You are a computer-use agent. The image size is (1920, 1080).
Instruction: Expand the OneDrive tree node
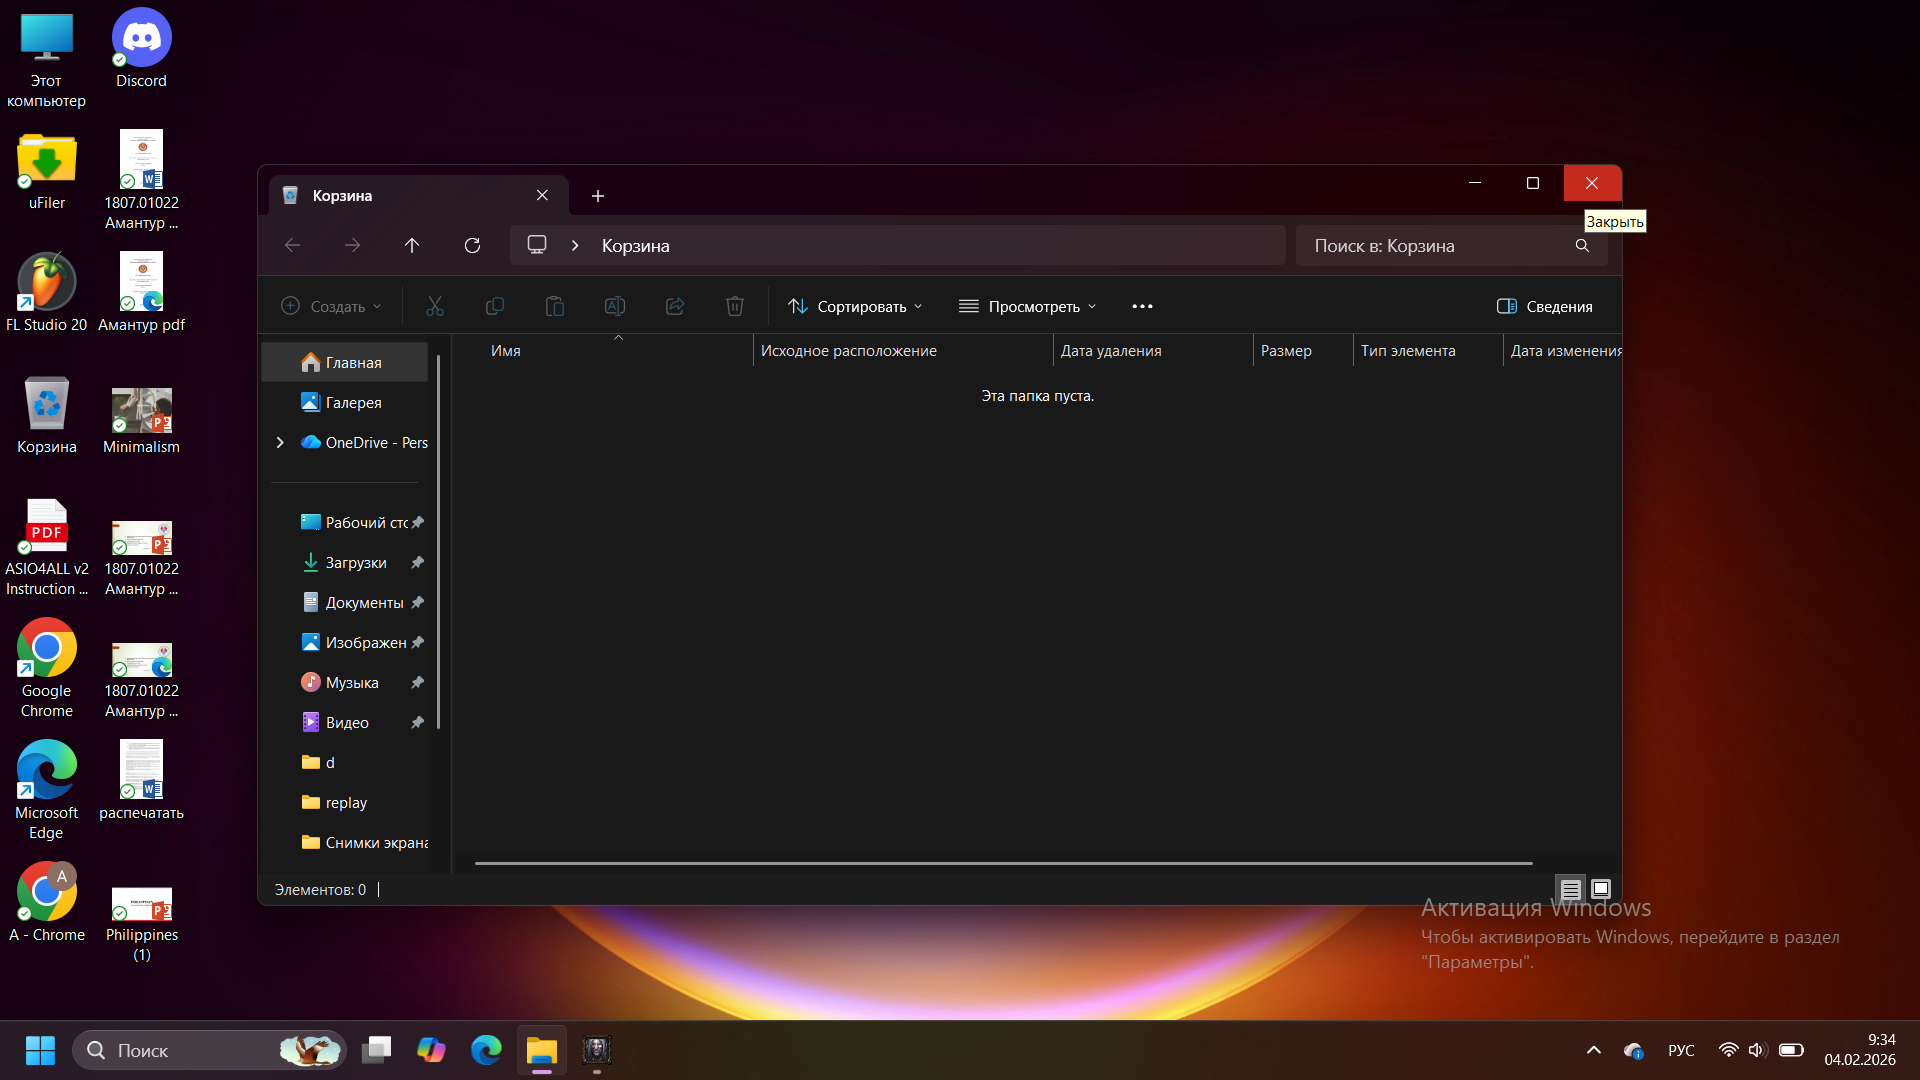(x=280, y=443)
